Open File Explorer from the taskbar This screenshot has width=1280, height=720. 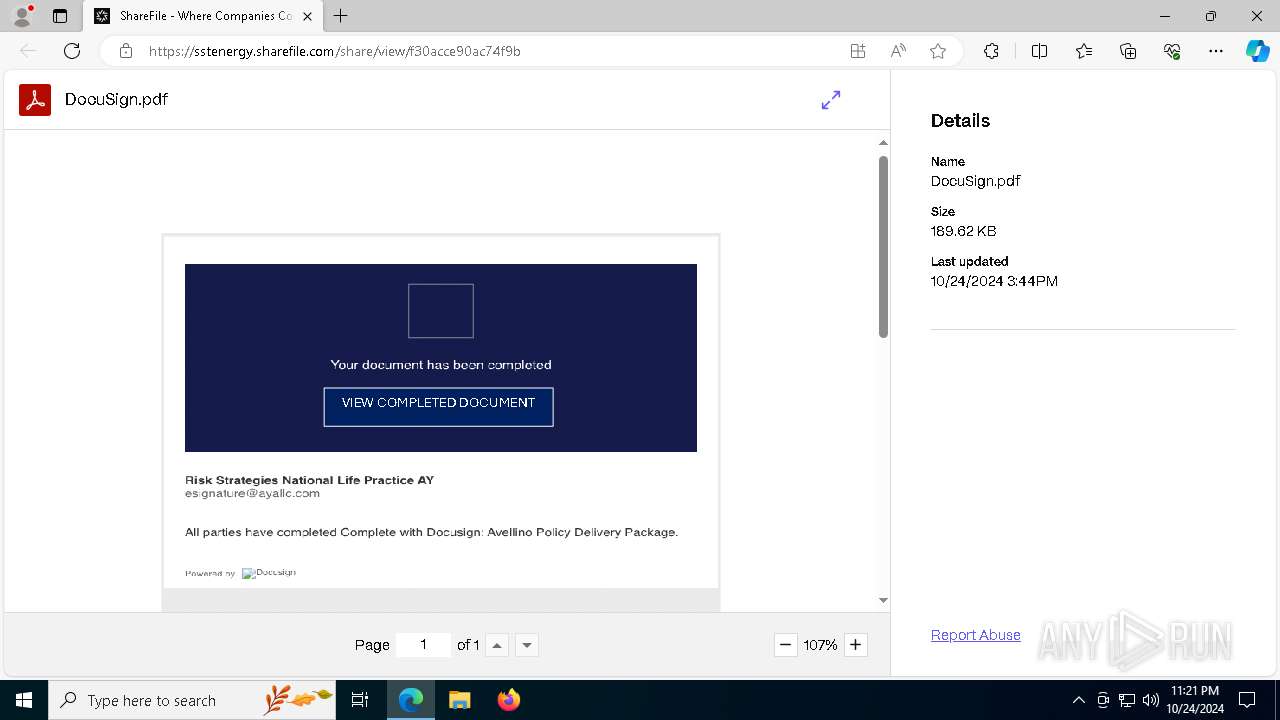459,700
